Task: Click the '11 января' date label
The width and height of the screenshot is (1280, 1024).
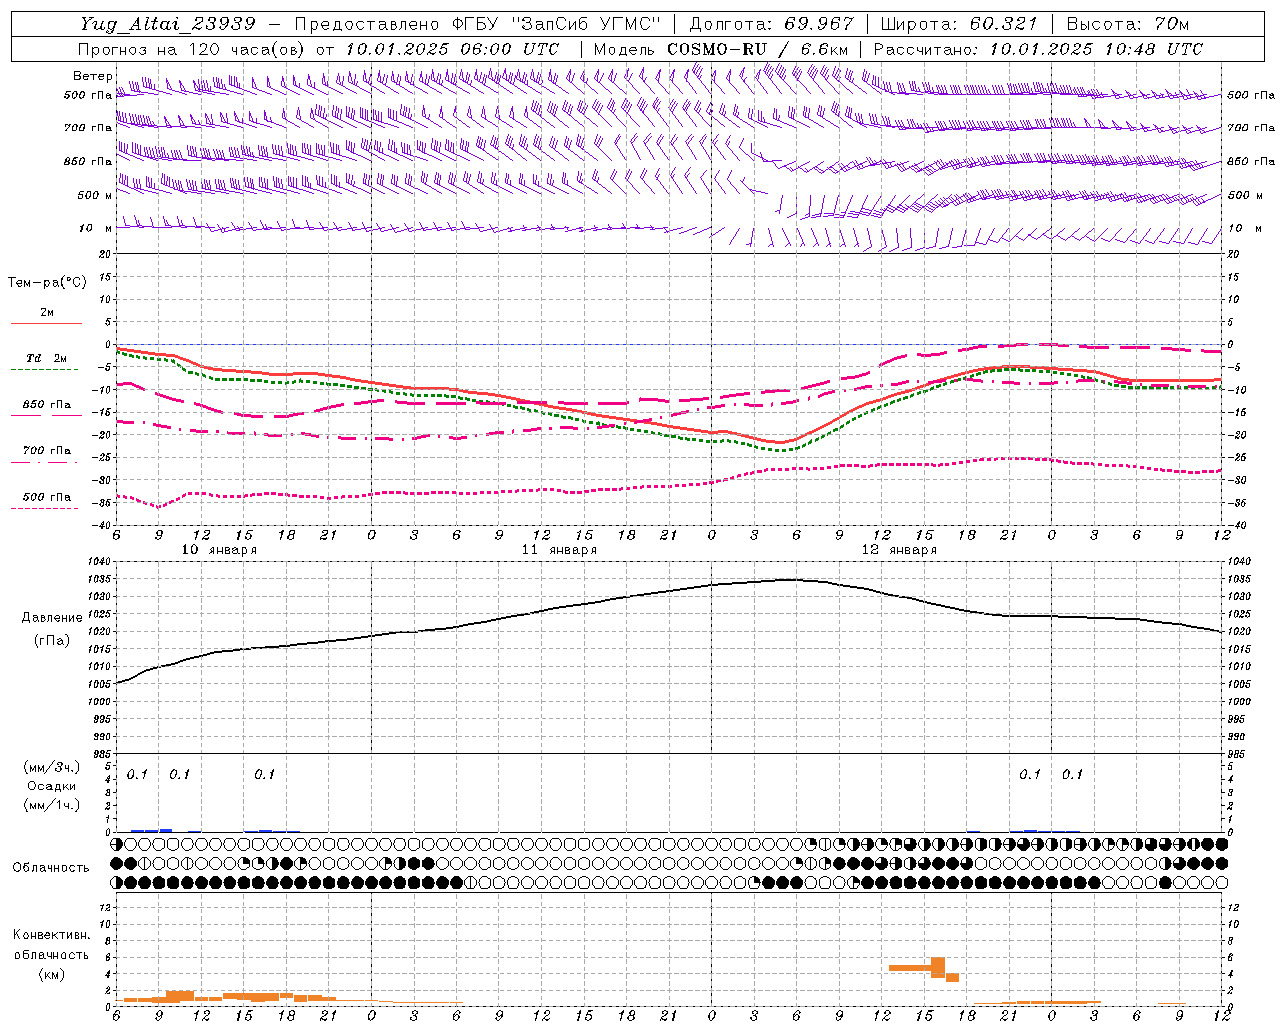Action: pos(559,550)
